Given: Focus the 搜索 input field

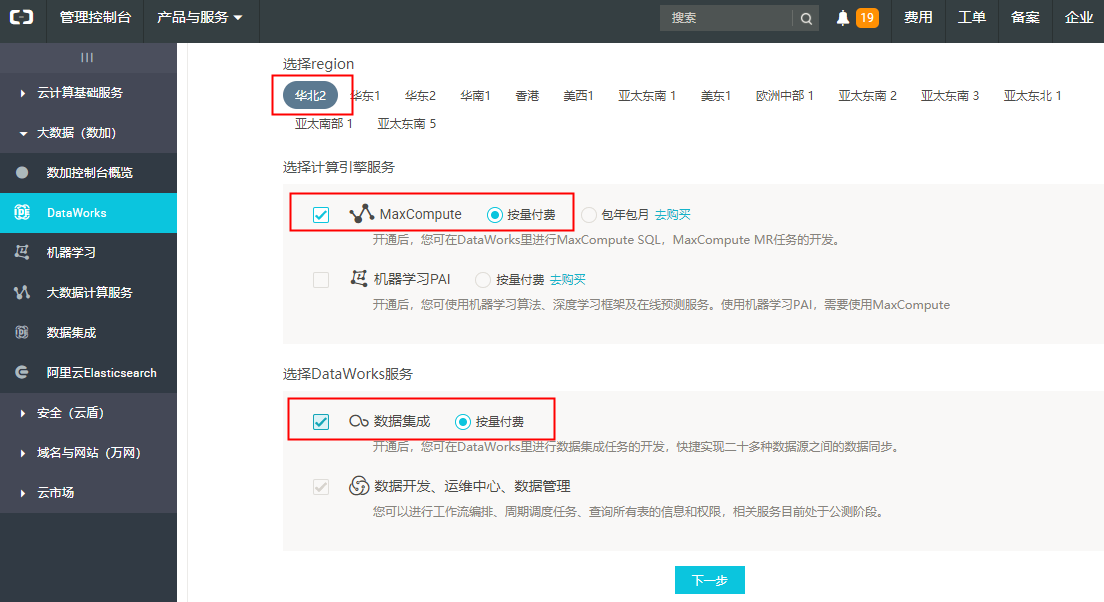Looking at the screenshot, I should pos(726,18).
